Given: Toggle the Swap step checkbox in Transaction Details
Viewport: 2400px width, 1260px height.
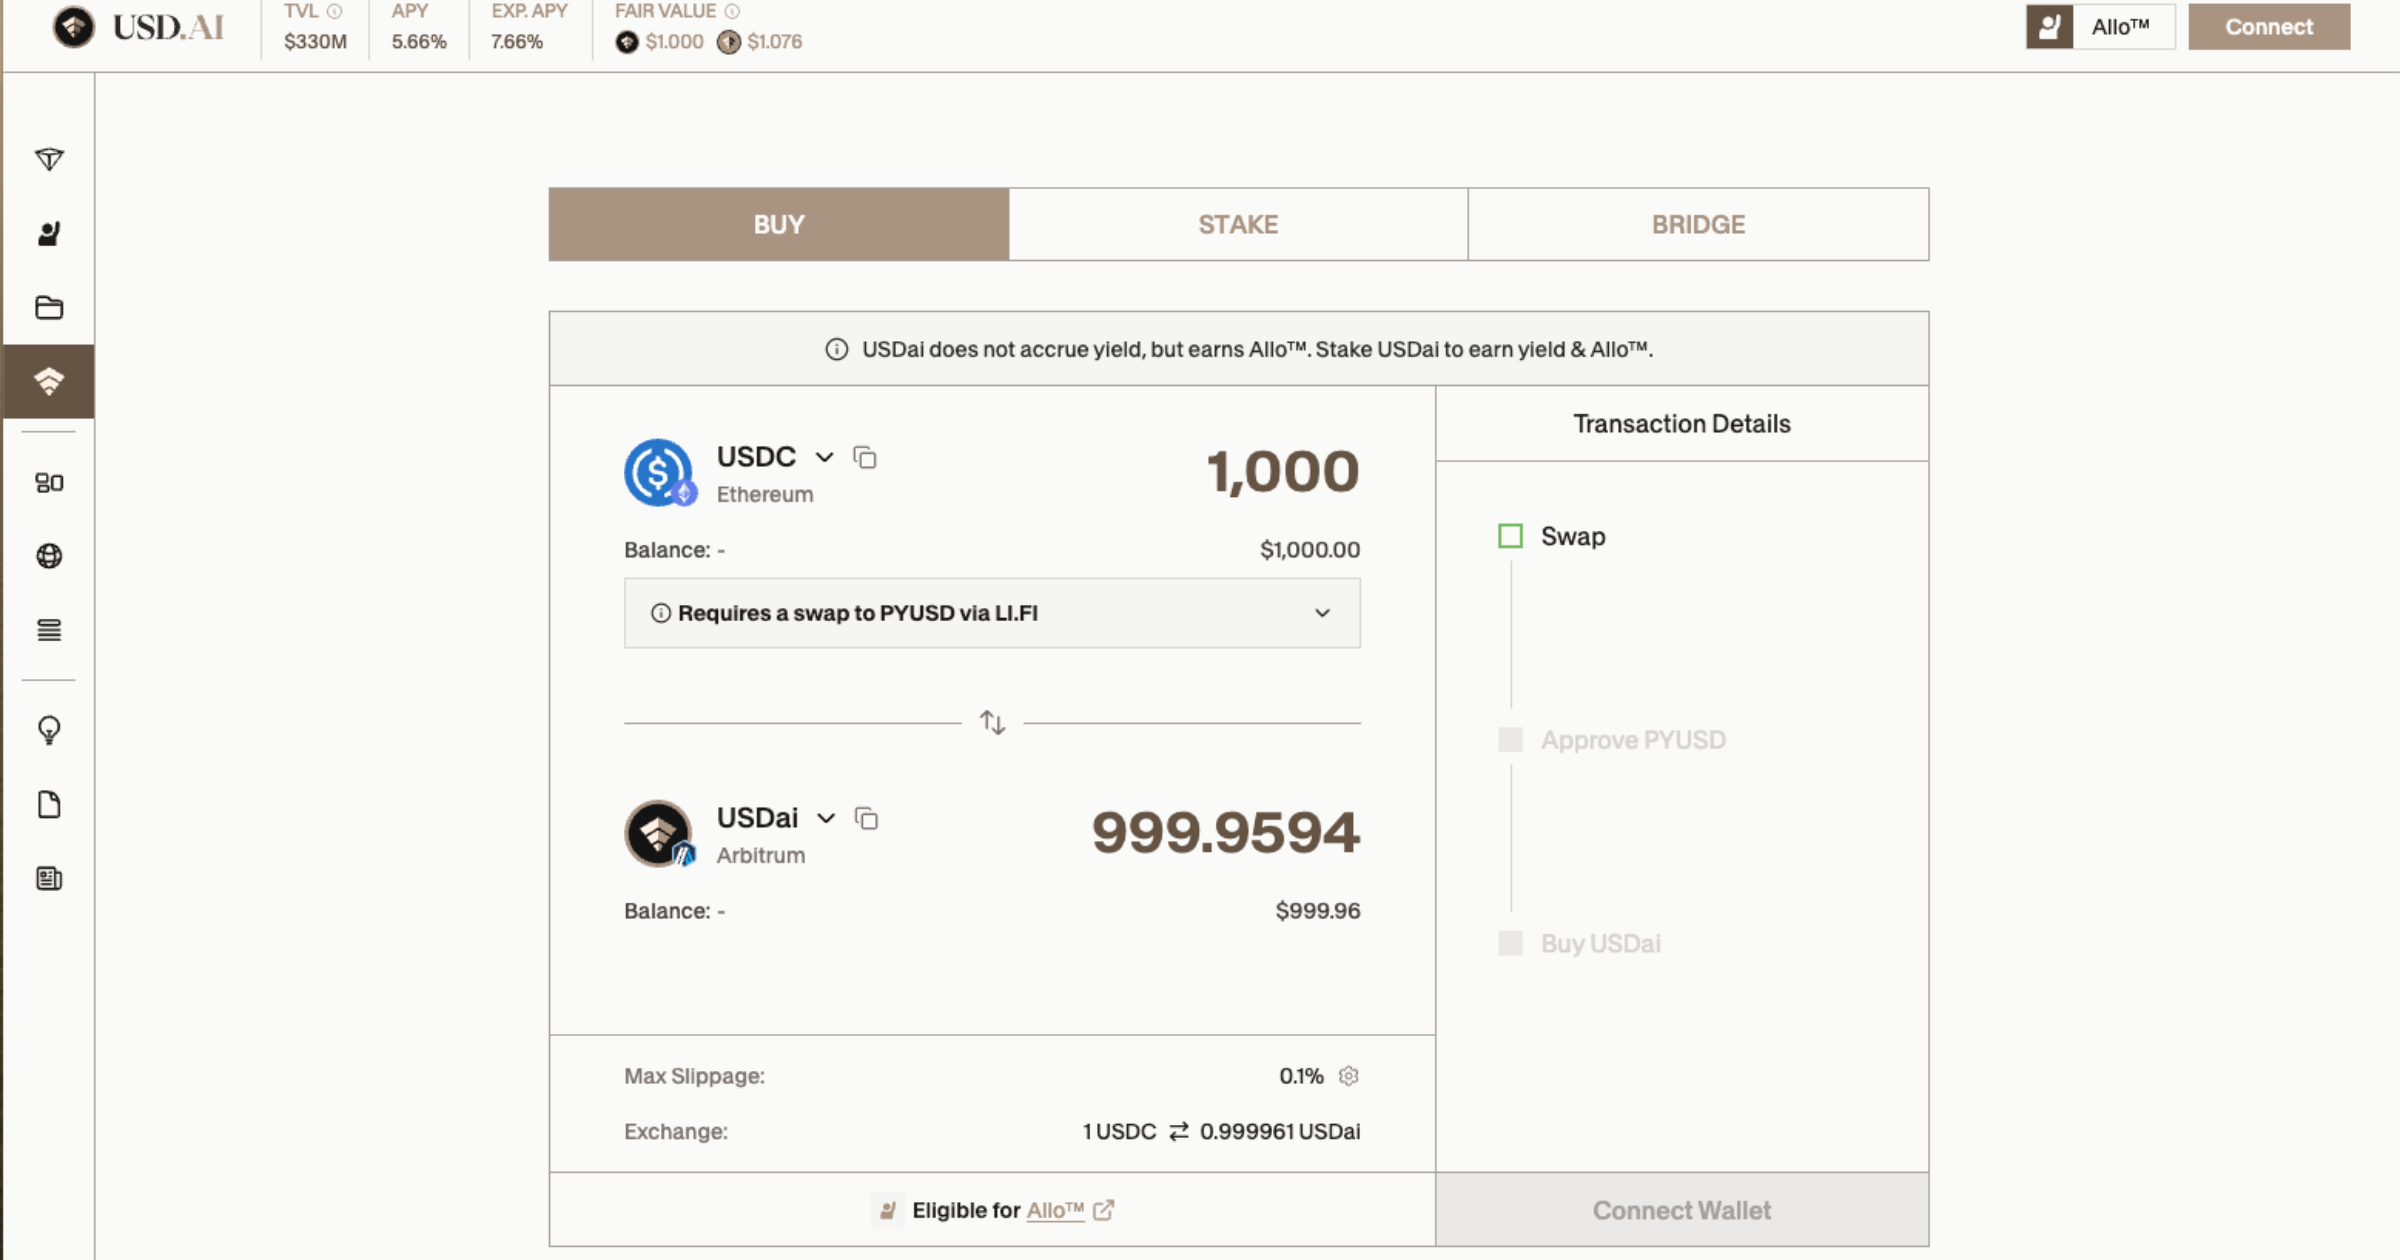Looking at the screenshot, I should [1510, 536].
